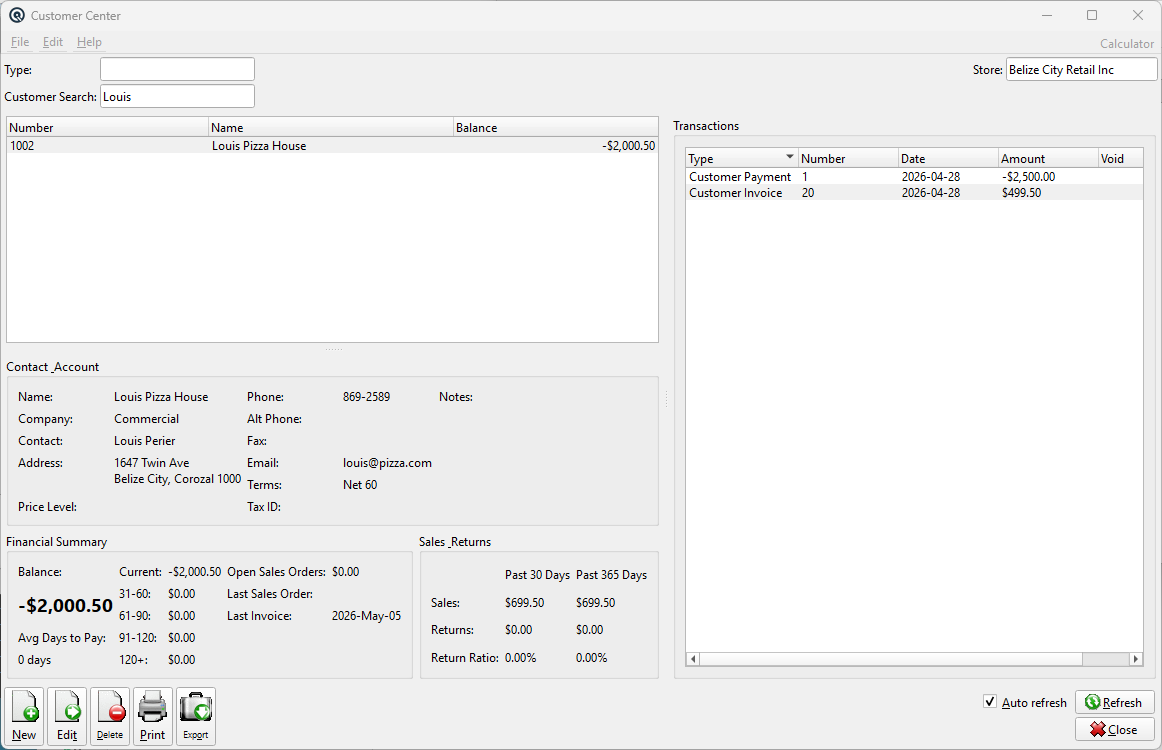Viewport: 1162px width, 750px height.
Task: Open the Calculator link
Action: 1126,44
